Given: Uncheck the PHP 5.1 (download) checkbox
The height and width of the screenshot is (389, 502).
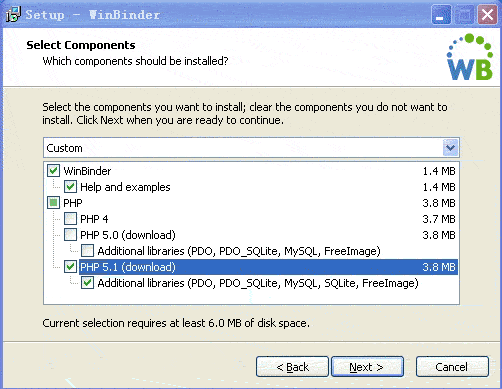Looking at the screenshot, I should point(70,267).
